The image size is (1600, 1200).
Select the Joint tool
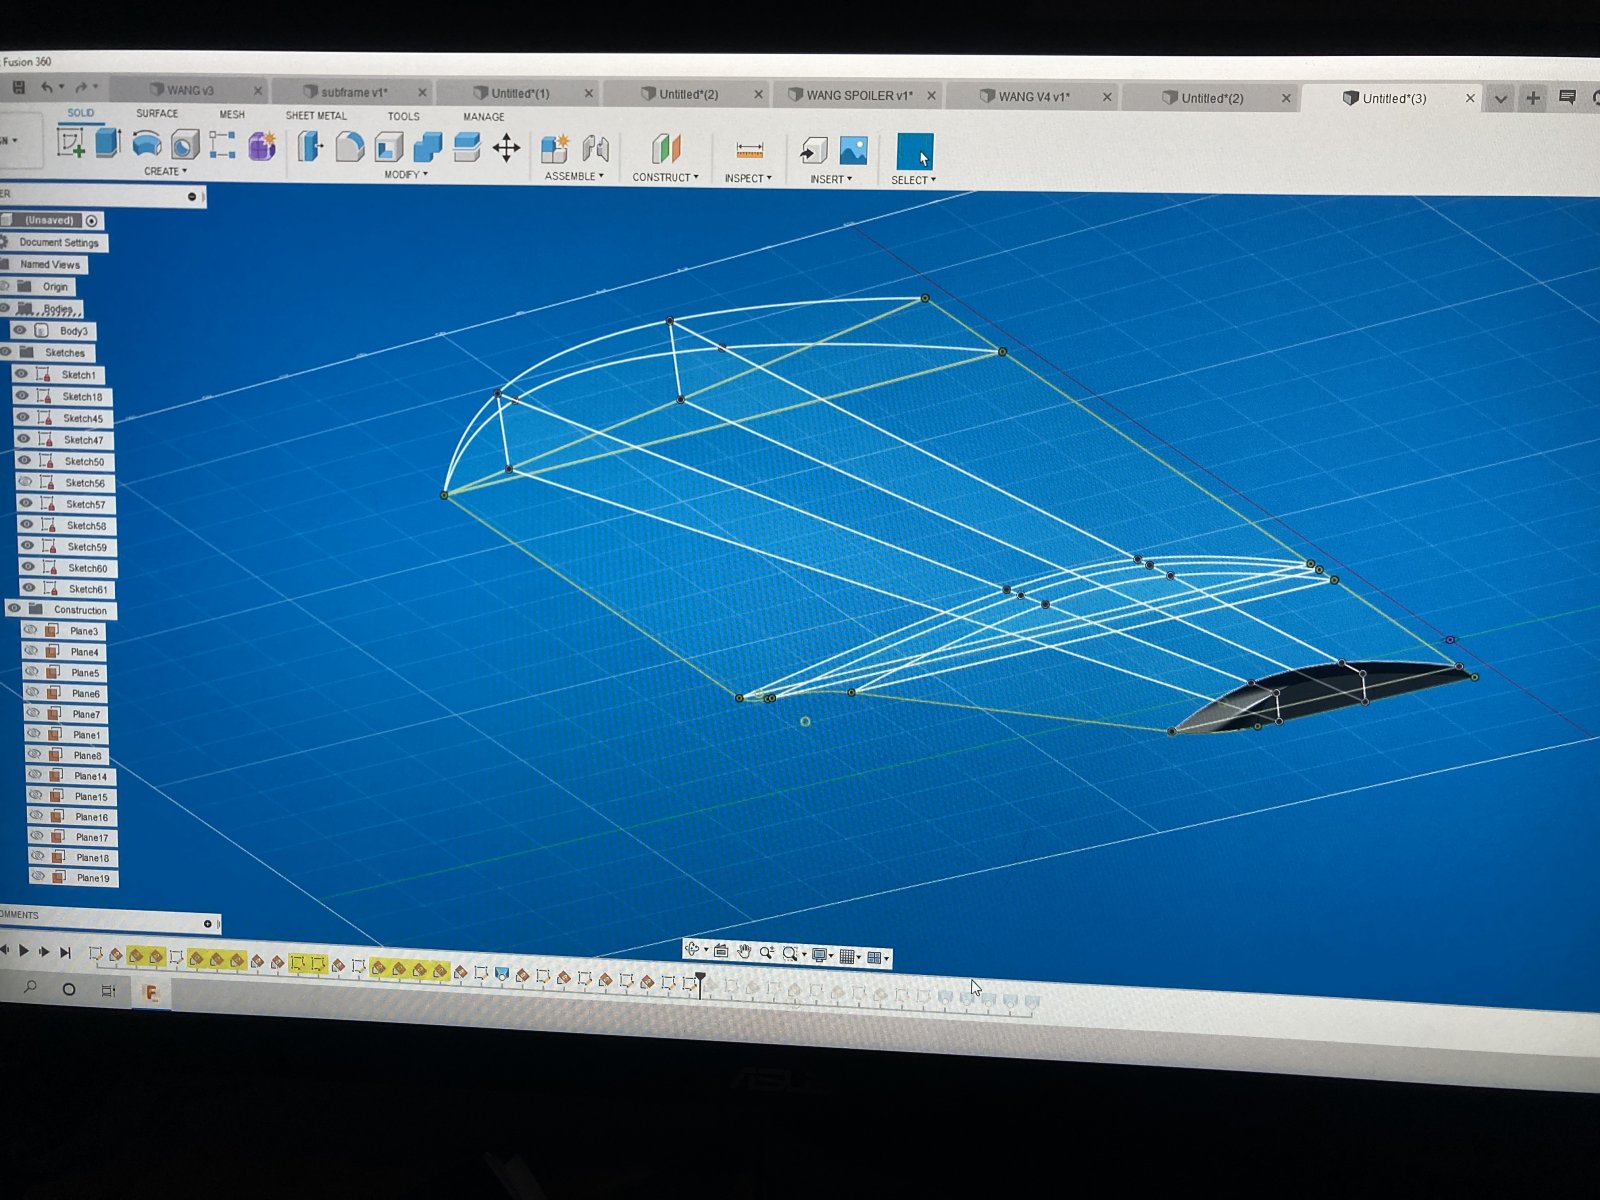596,150
